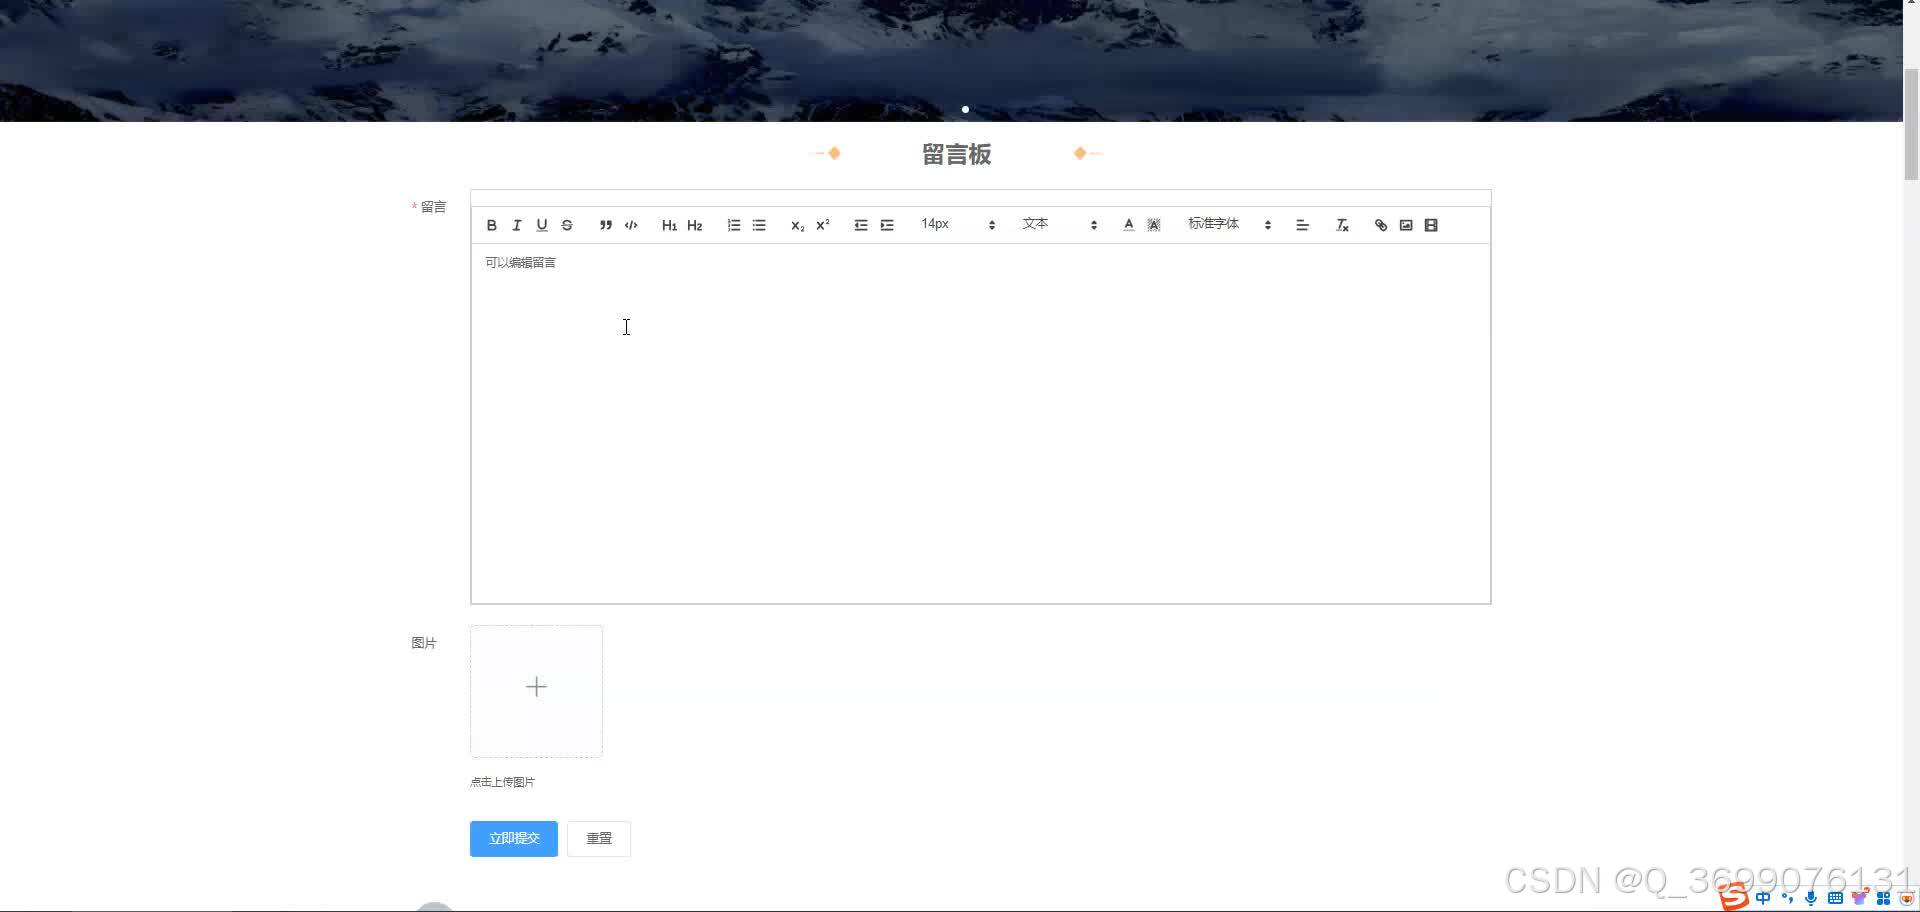The image size is (1920, 912).
Task: Click the 点击上传图片 hint text
Action: (x=502, y=782)
